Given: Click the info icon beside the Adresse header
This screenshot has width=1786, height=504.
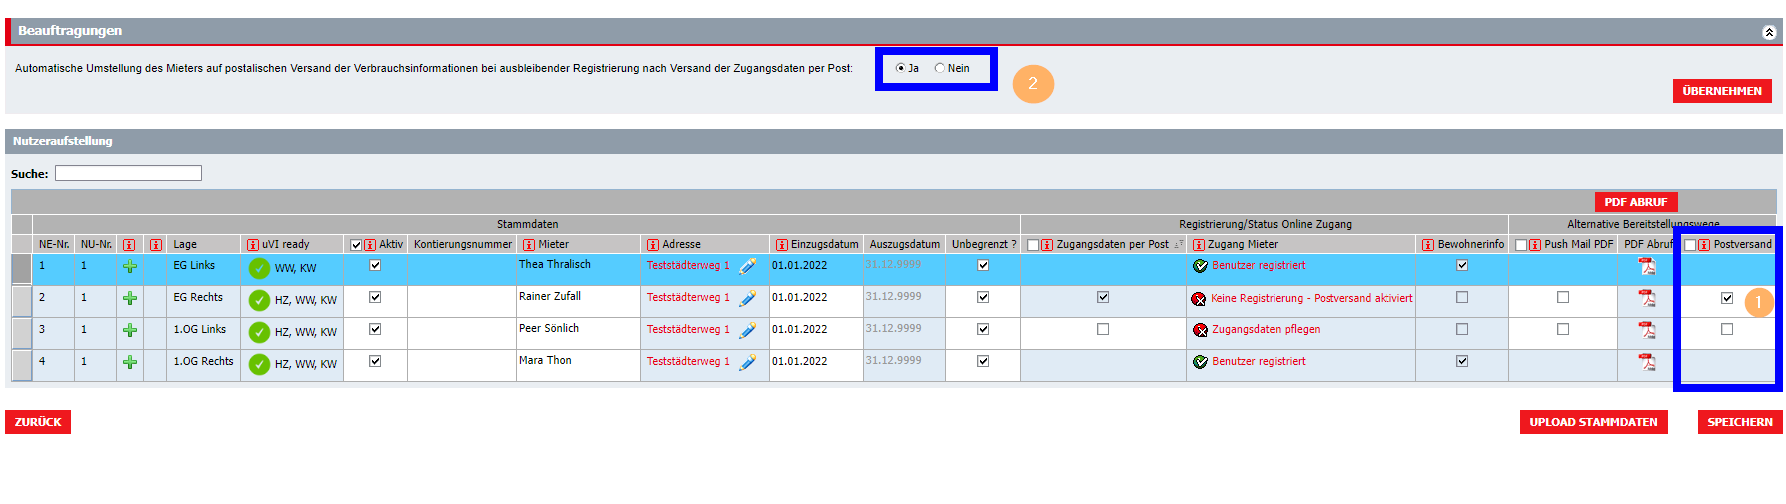Looking at the screenshot, I should (x=653, y=245).
